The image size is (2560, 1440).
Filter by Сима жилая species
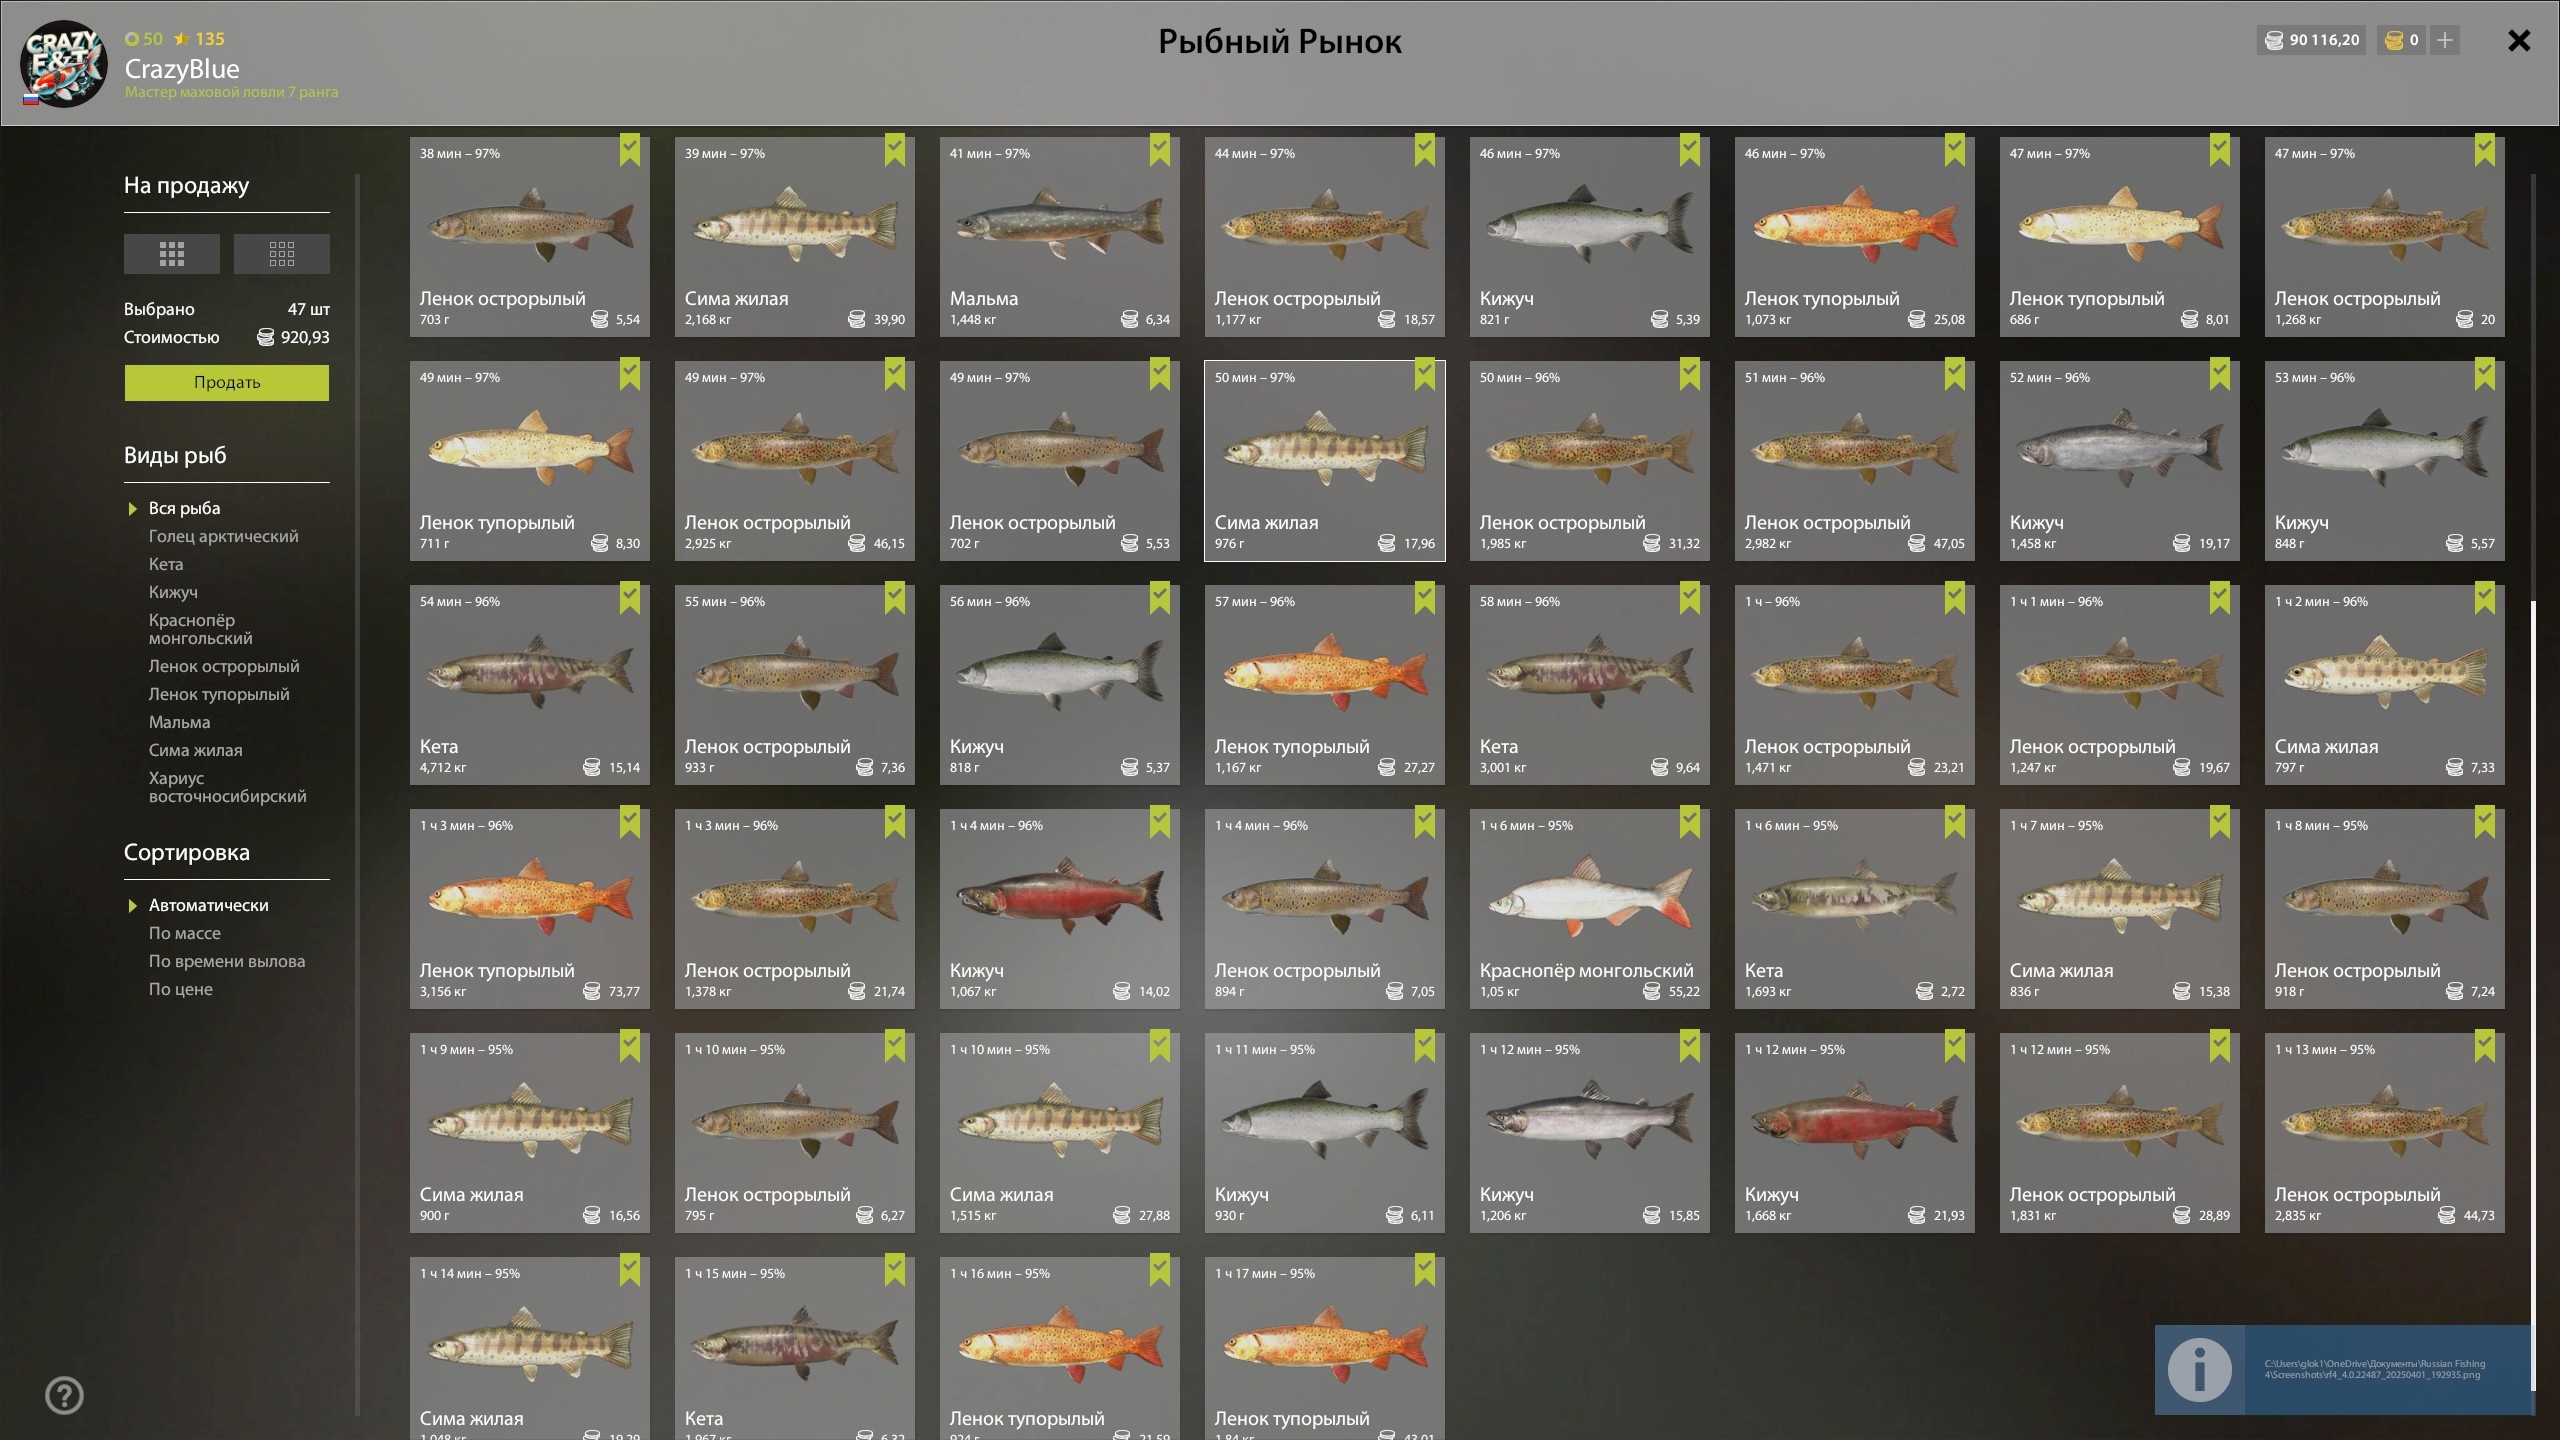click(196, 750)
